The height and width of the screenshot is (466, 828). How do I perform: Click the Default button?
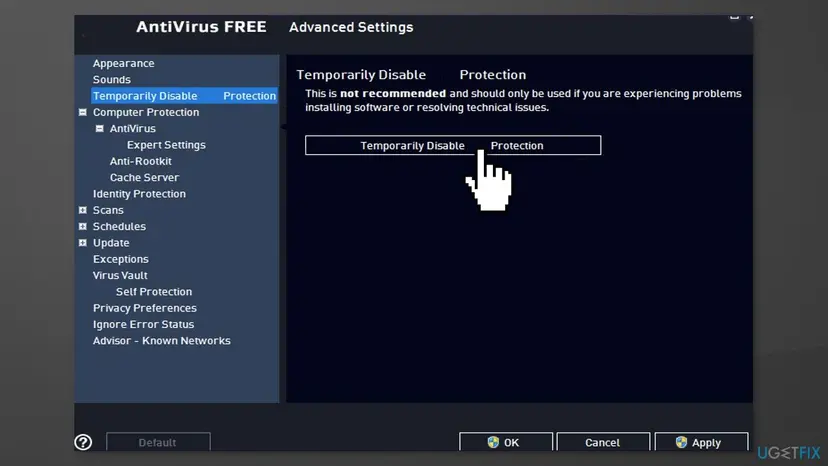tap(158, 442)
